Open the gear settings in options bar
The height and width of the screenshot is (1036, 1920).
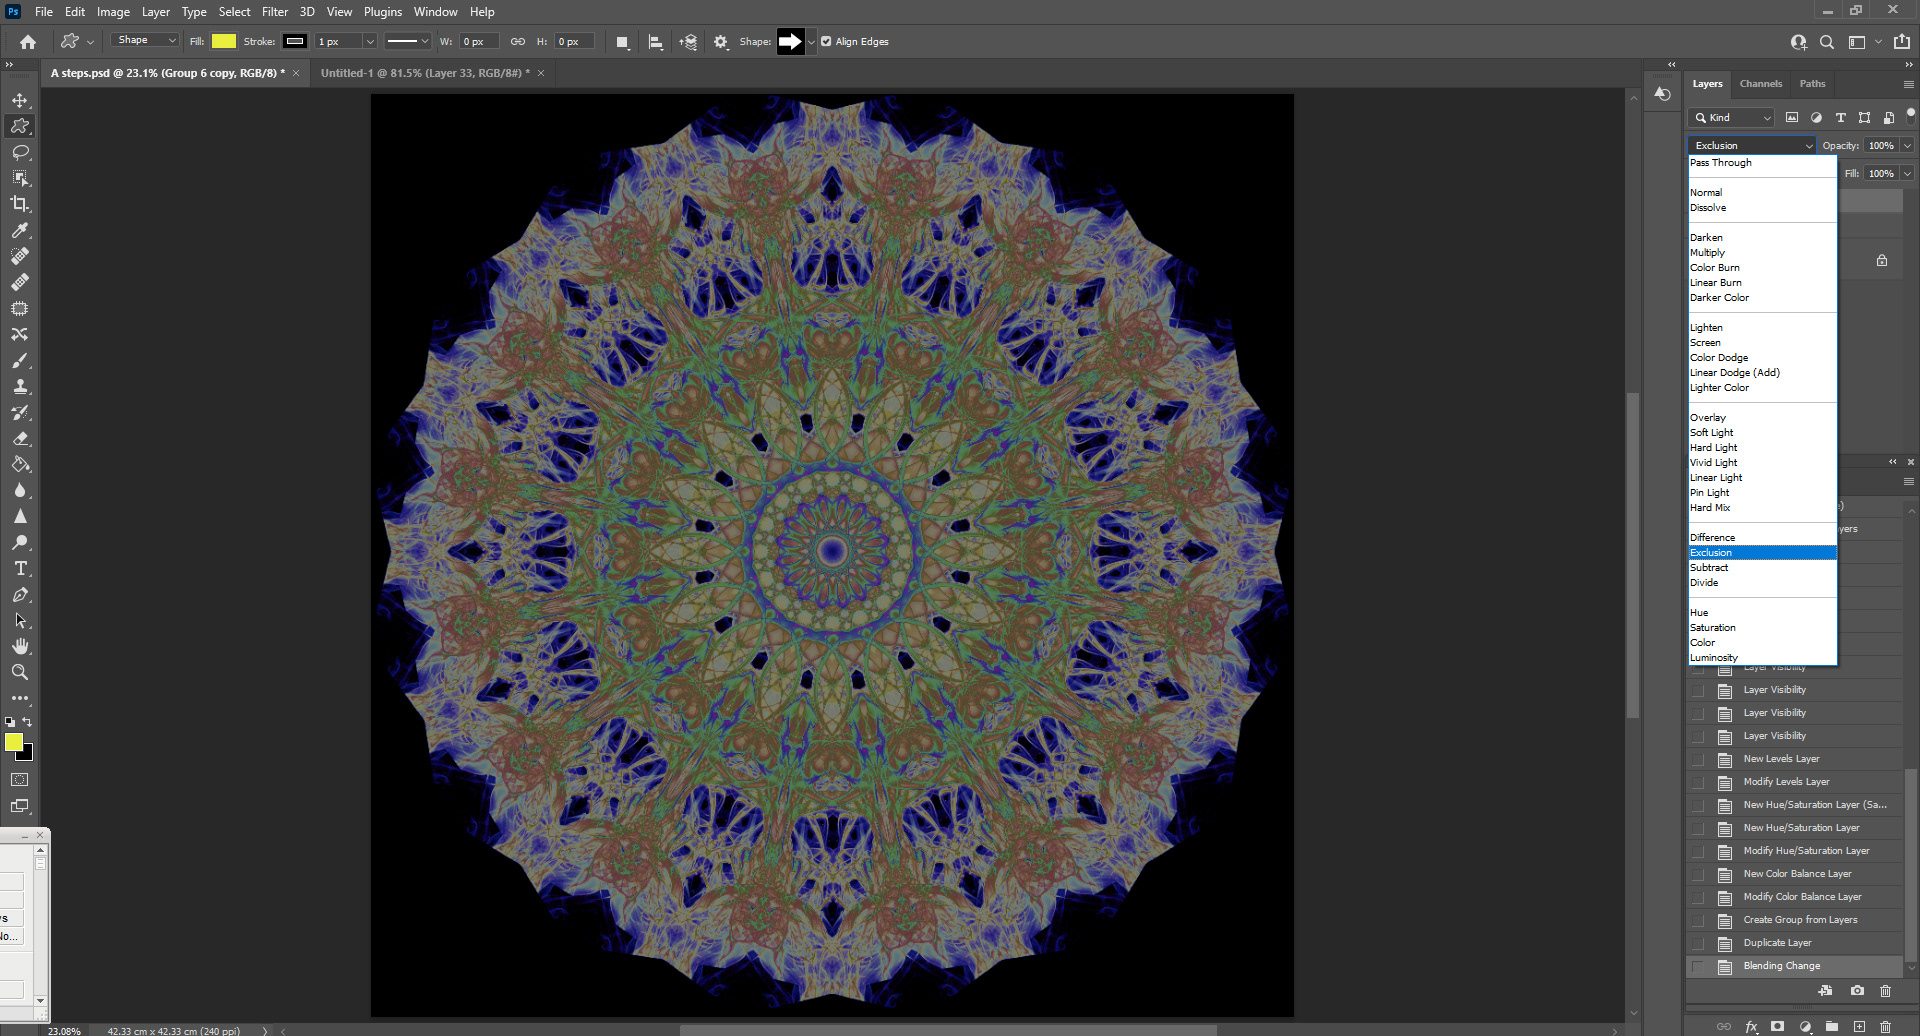pos(721,42)
